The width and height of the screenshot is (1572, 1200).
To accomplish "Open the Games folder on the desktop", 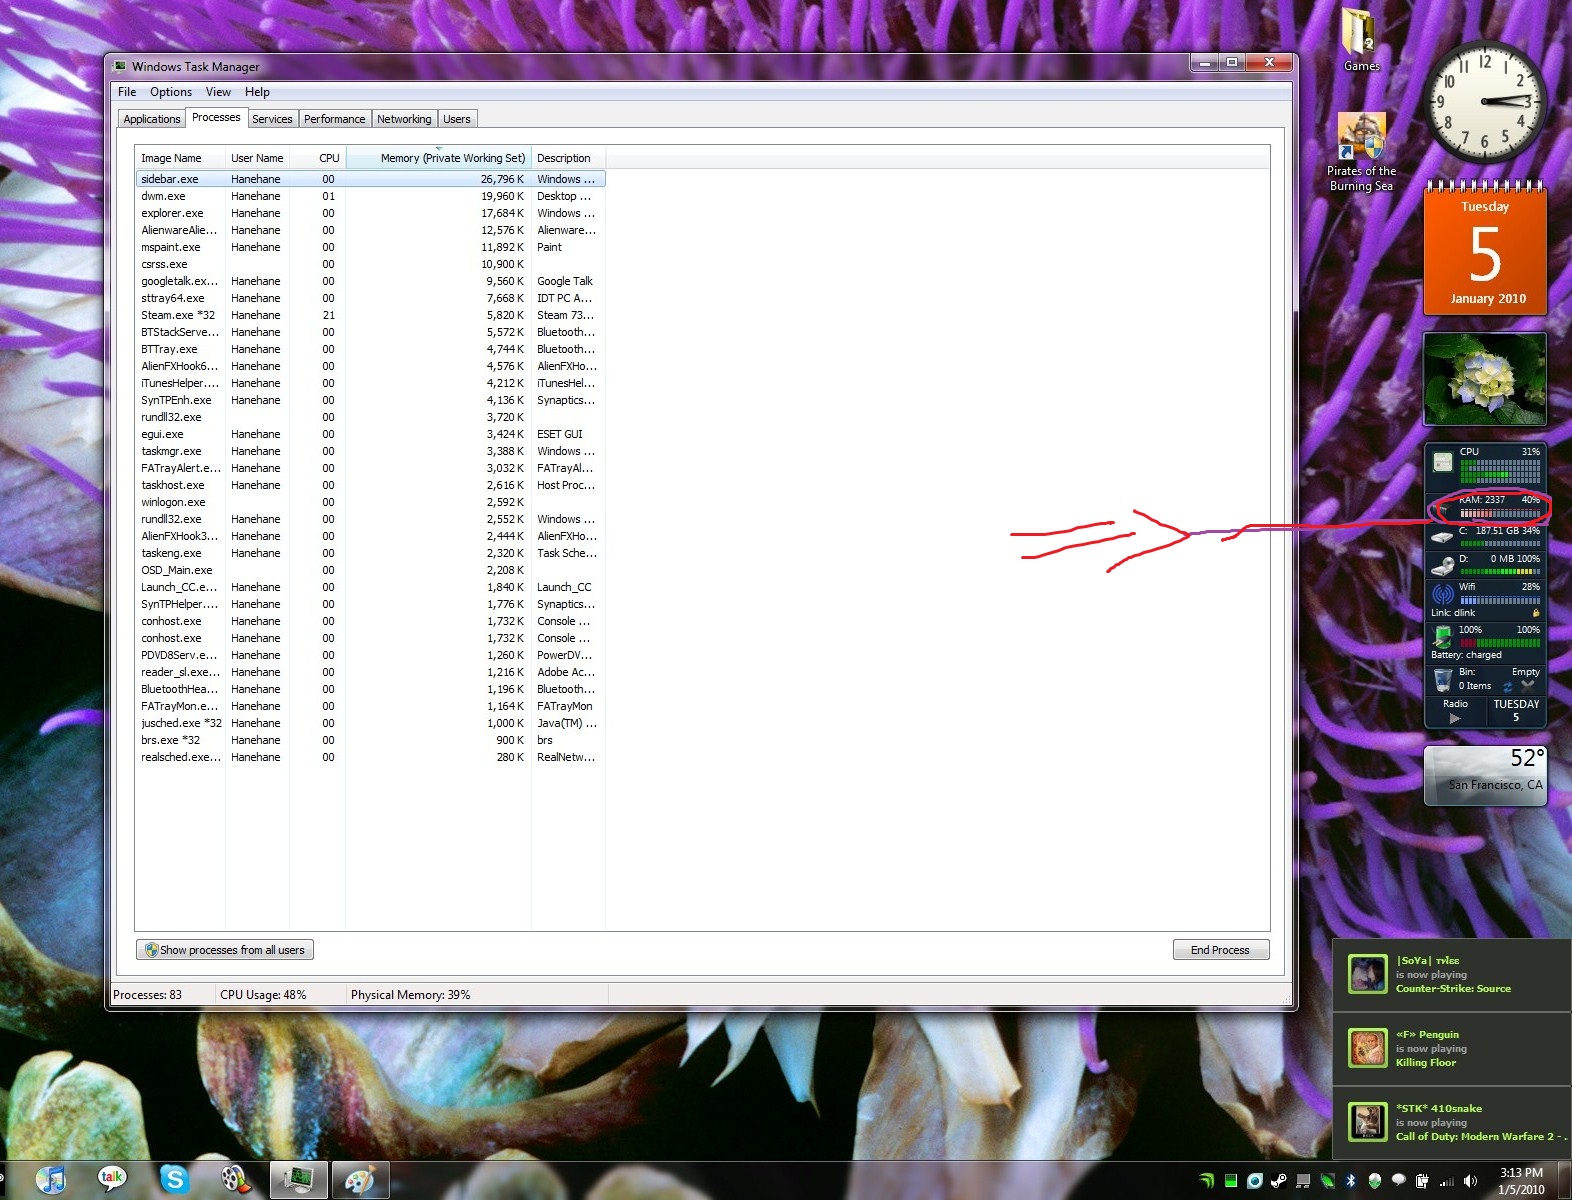I will pyautogui.click(x=1361, y=40).
